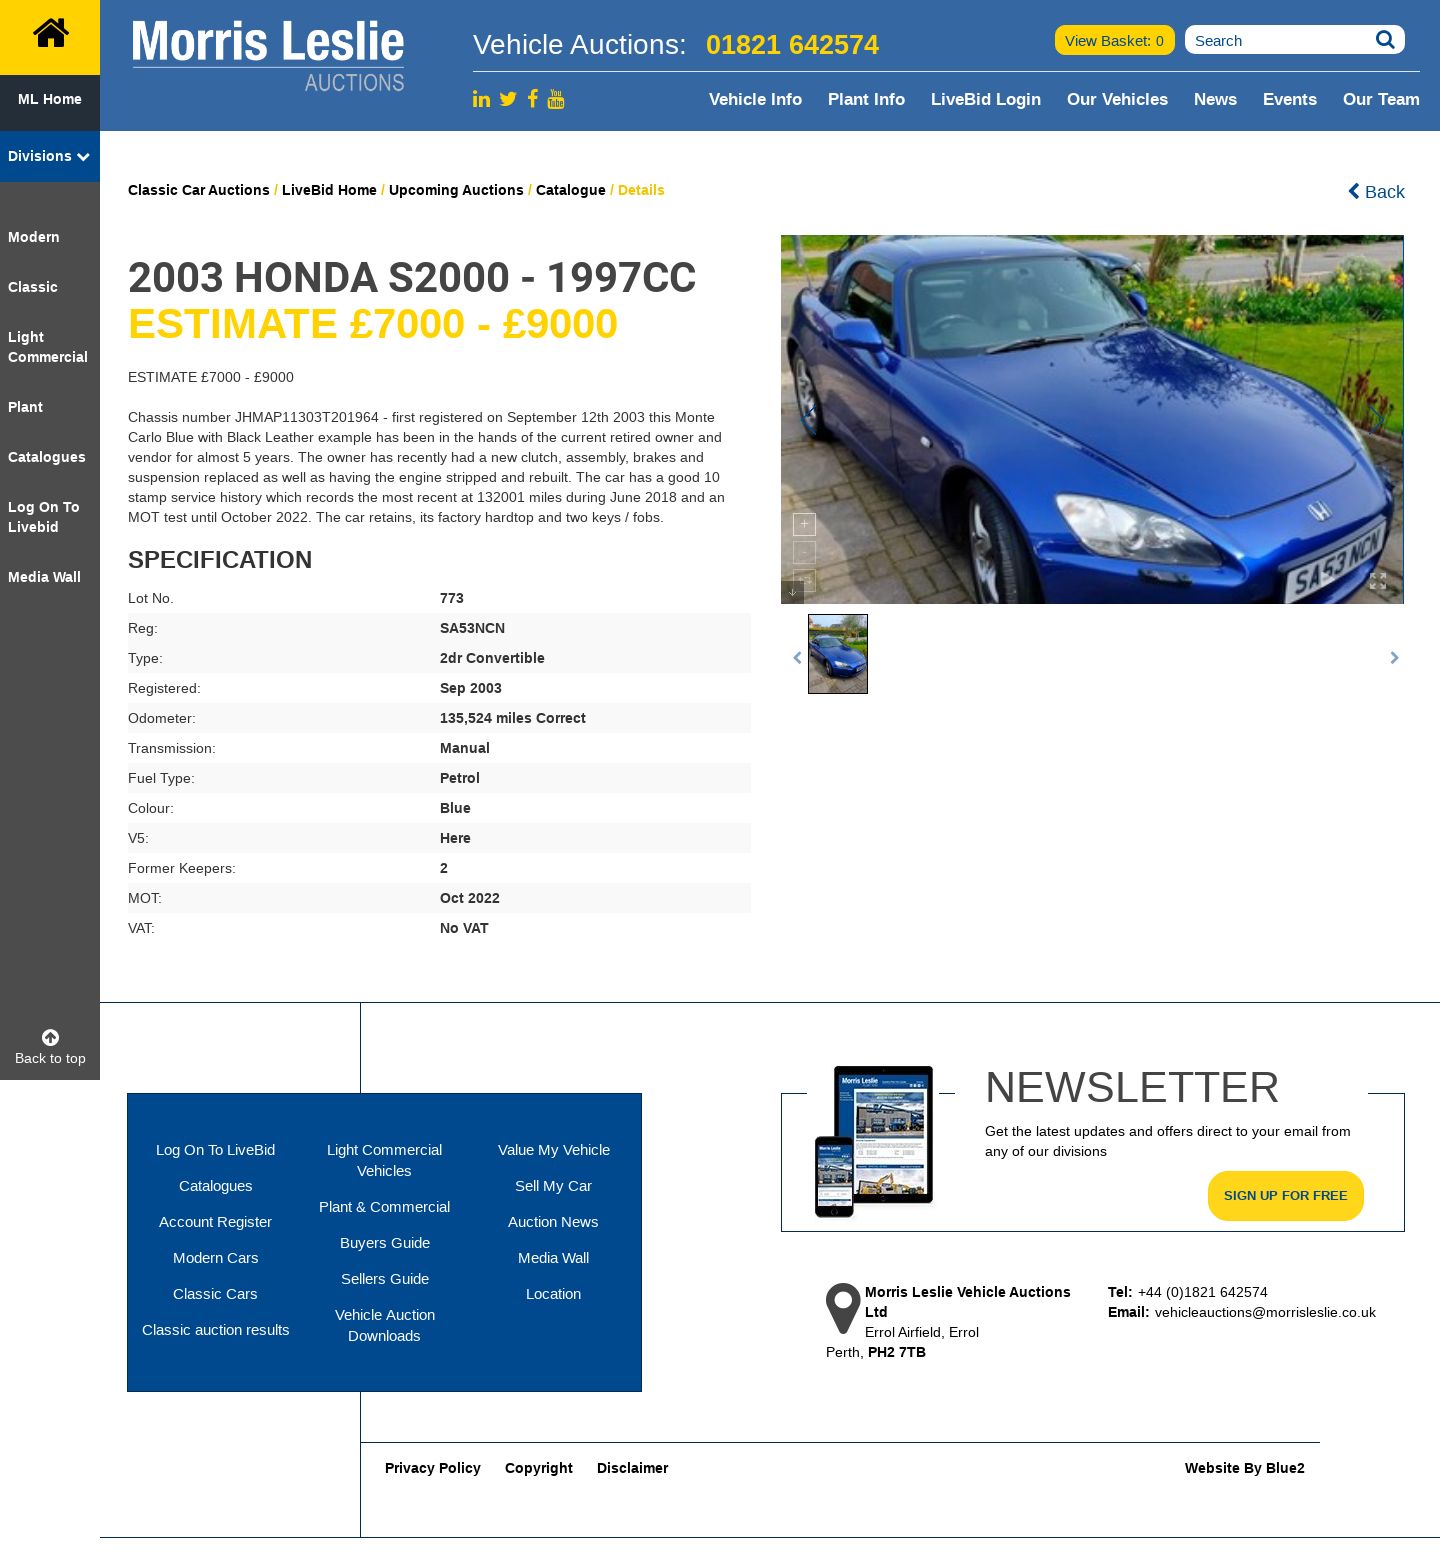Image resolution: width=1440 pixels, height=1552 pixels.
Task: Click SIGN UP FOR FREE button
Action: pyautogui.click(x=1285, y=1196)
